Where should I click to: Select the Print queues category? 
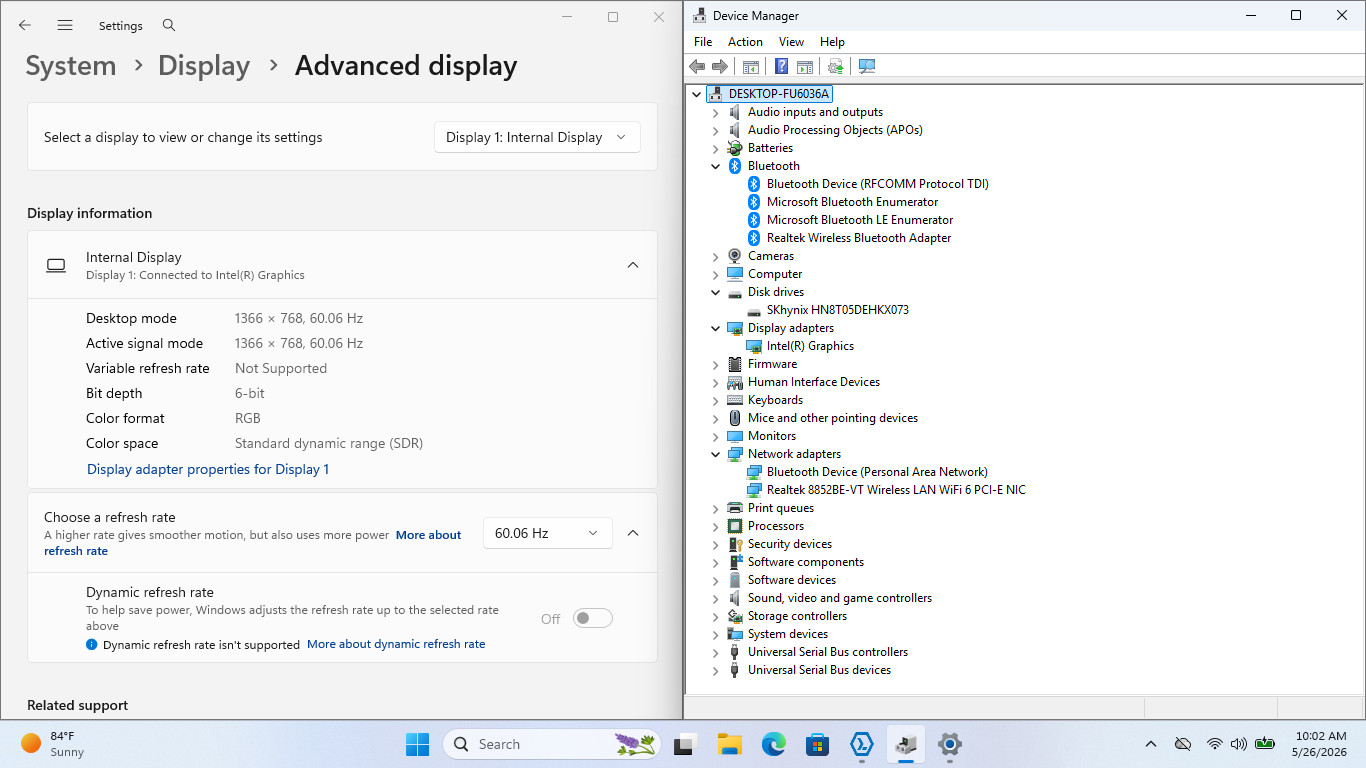[781, 508]
